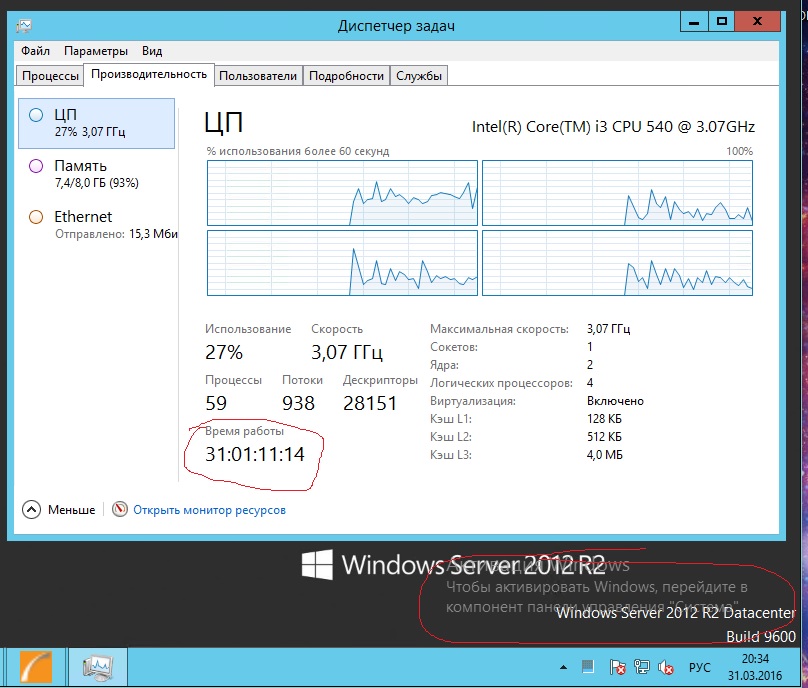This screenshot has width=808, height=688.
Task: Select the ЦП item in the sidebar
Action: (x=96, y=123)
